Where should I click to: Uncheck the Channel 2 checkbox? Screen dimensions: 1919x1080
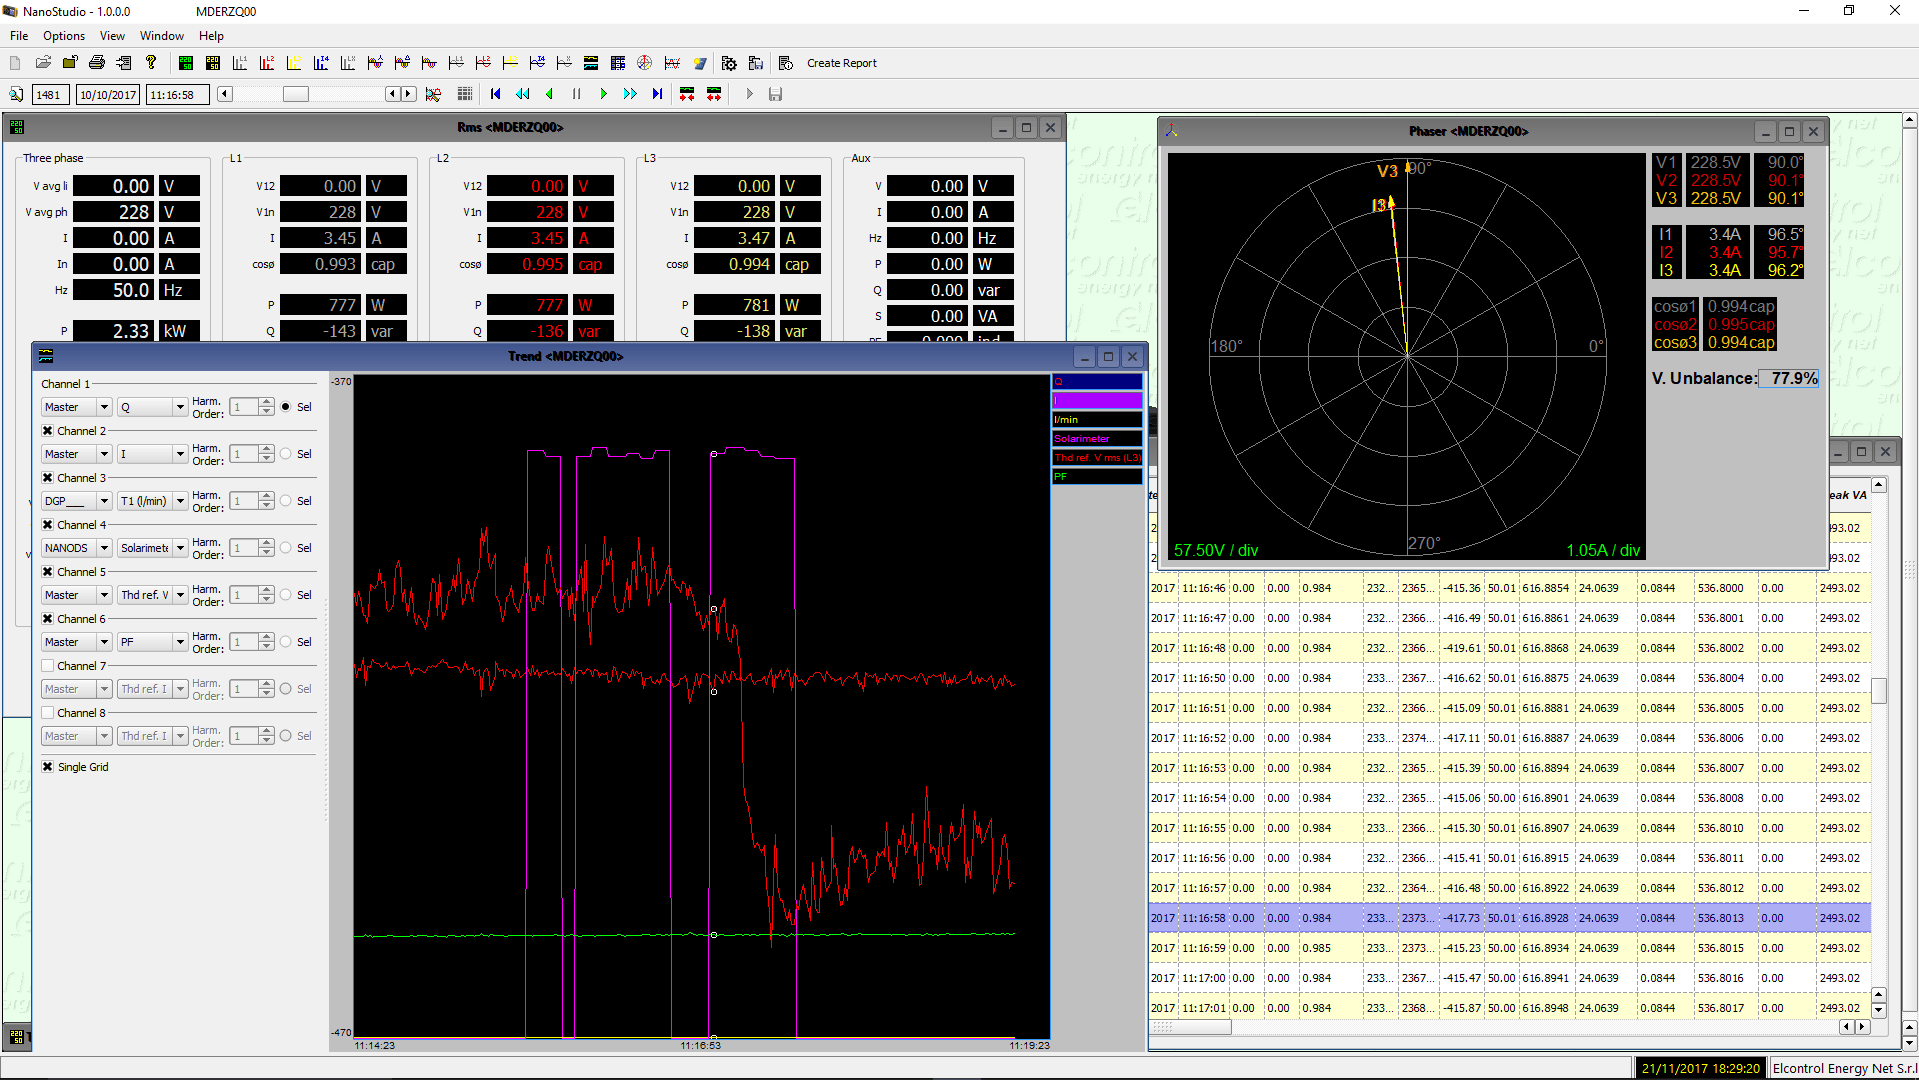pyautogui.click(x=47, y=431)
